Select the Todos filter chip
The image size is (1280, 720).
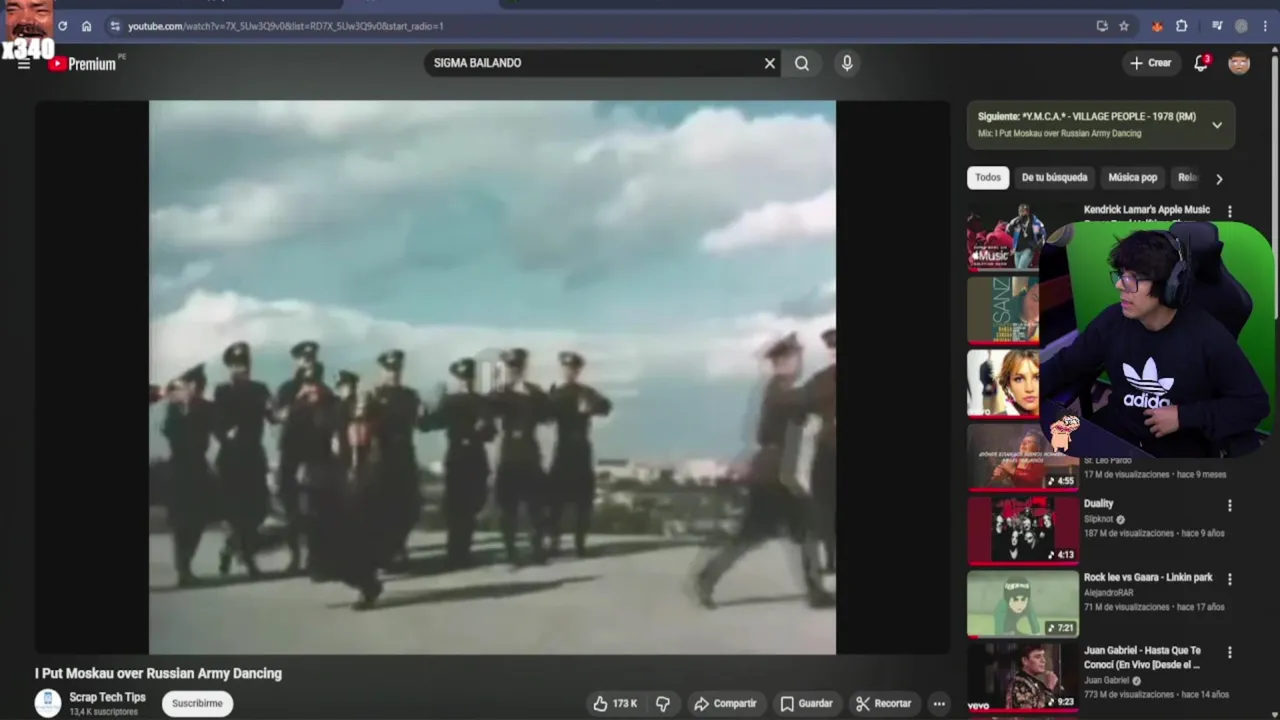point(988,178)
